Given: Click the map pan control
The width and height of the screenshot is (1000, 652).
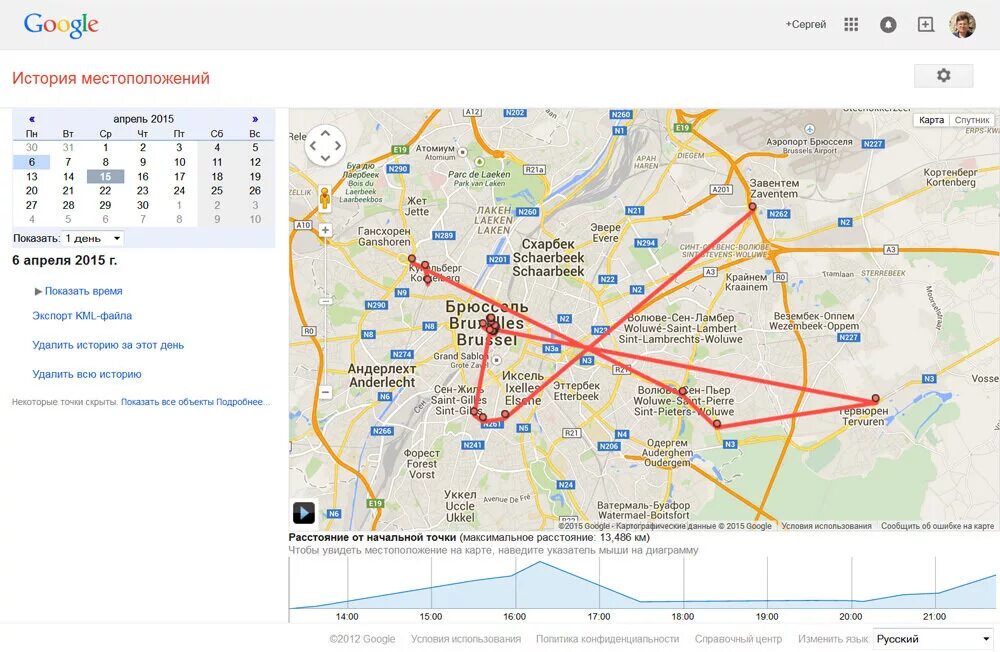Looking at the screenshot, I should click(325, 145).
